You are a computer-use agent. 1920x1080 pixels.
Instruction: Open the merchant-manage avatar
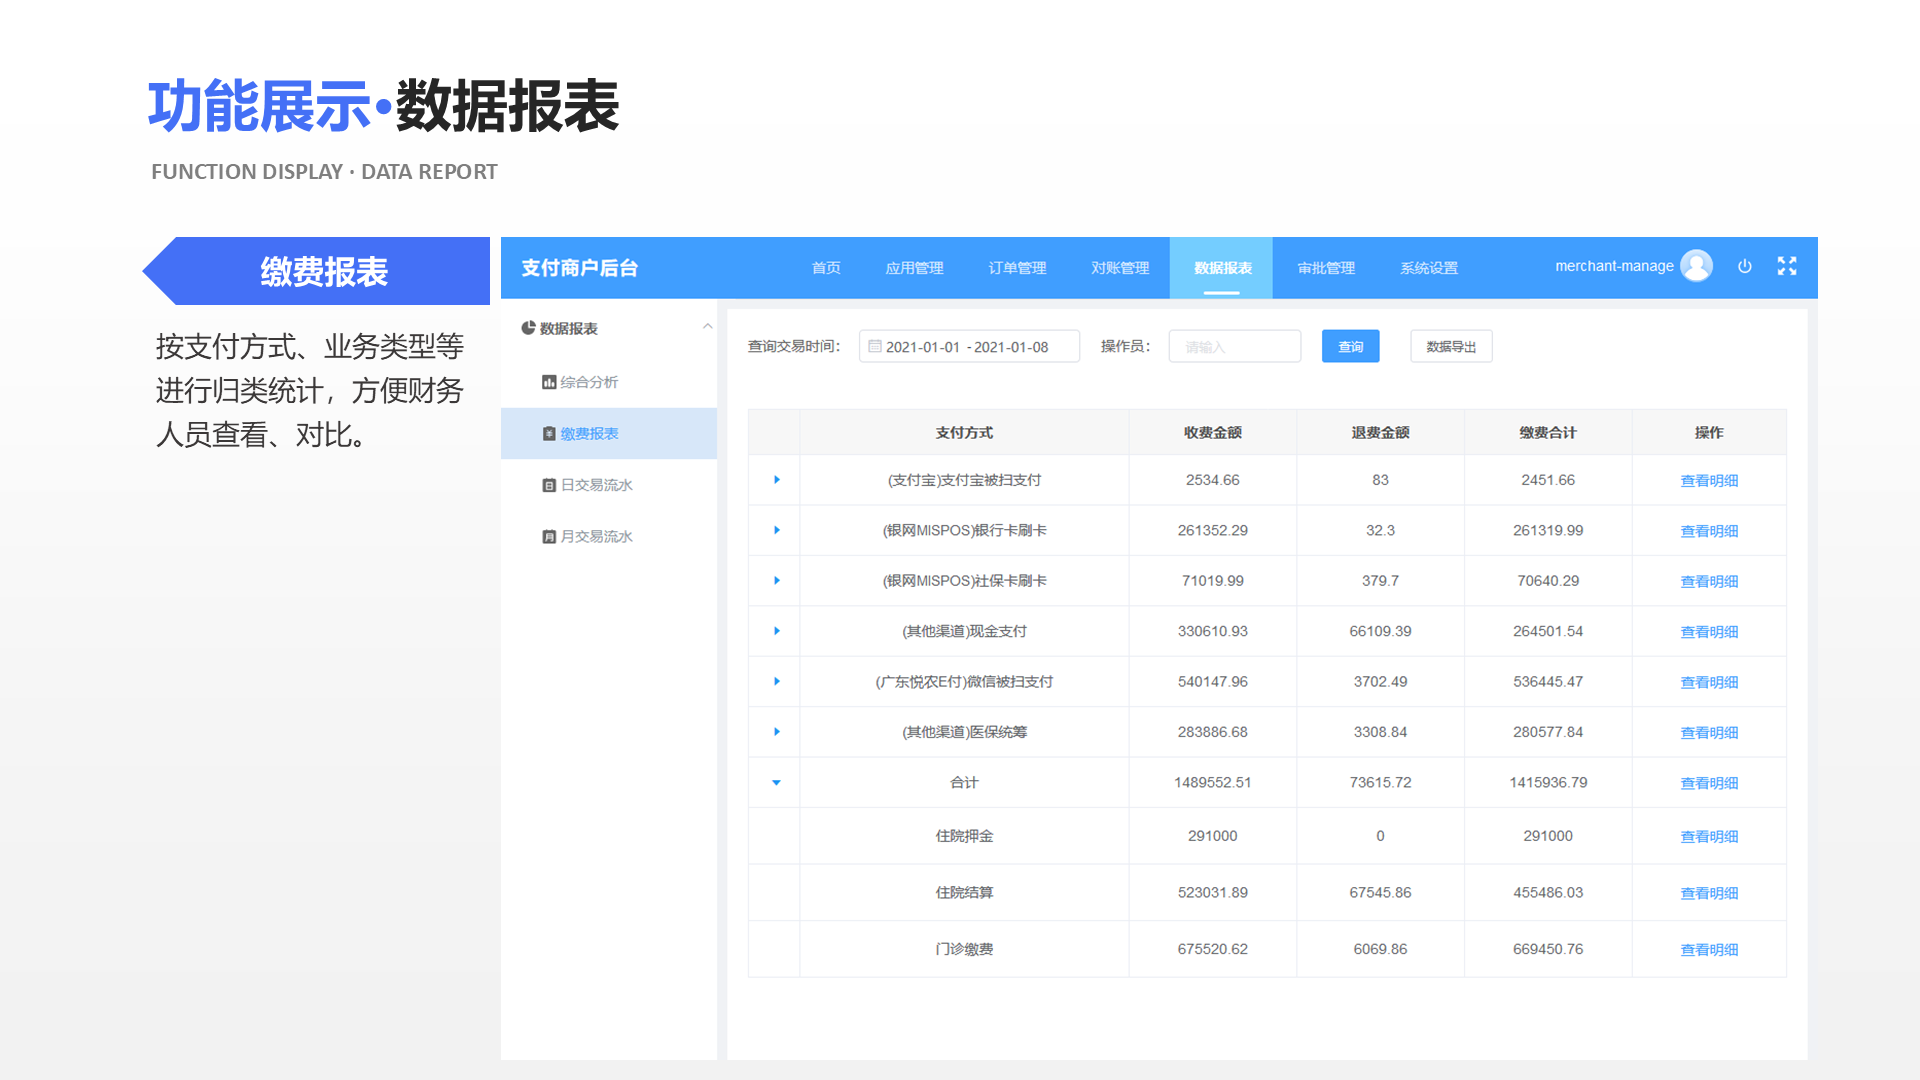1696,266
